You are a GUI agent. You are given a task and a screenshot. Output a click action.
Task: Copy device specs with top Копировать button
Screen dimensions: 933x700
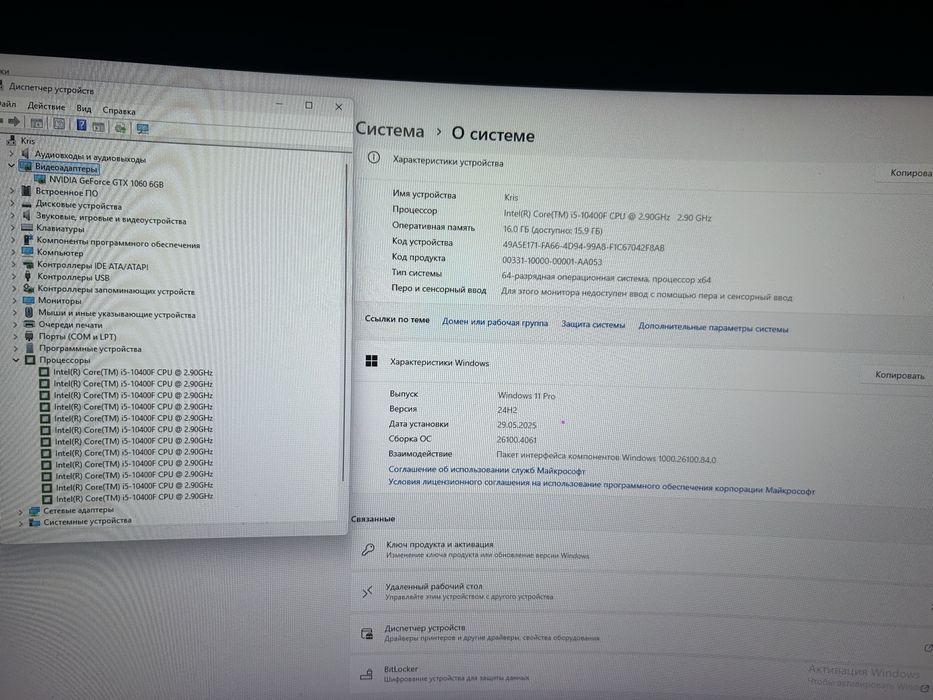tap(905, 173)
